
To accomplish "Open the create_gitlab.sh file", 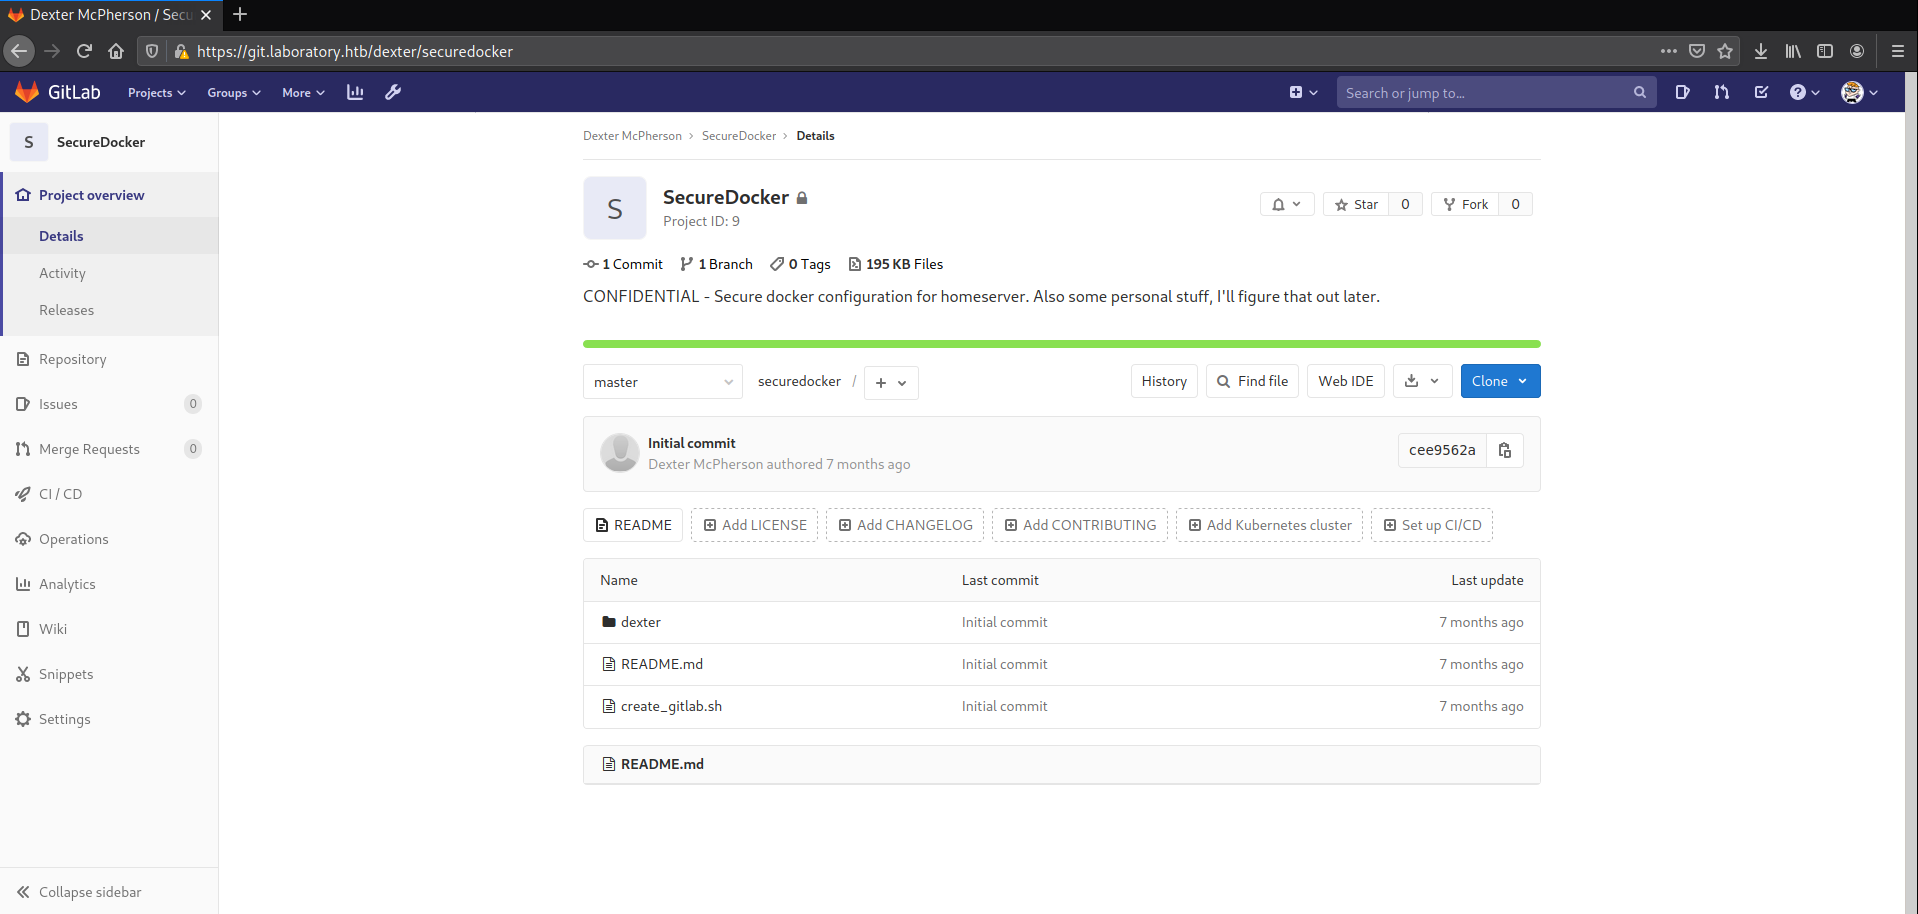I will click(x=671, y=706).
